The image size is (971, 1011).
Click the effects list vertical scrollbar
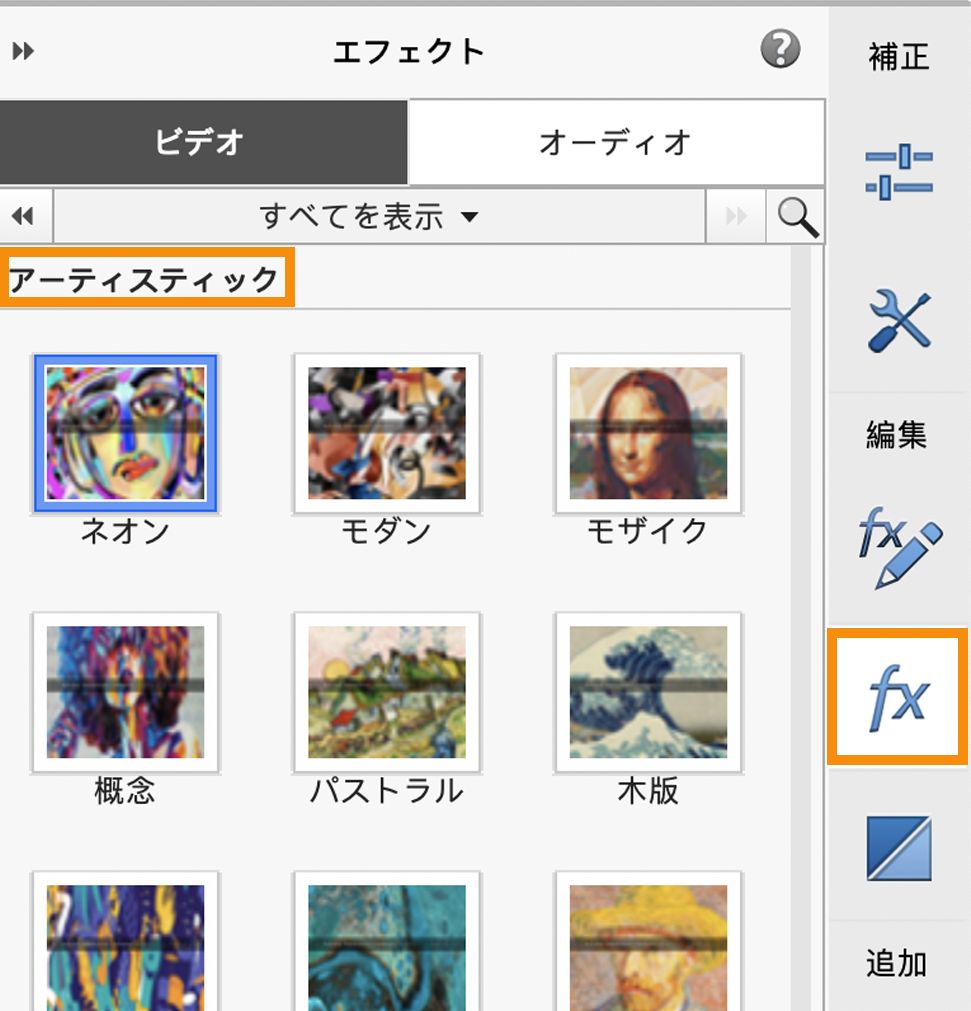pyautogui.click(x=801, y=627)
